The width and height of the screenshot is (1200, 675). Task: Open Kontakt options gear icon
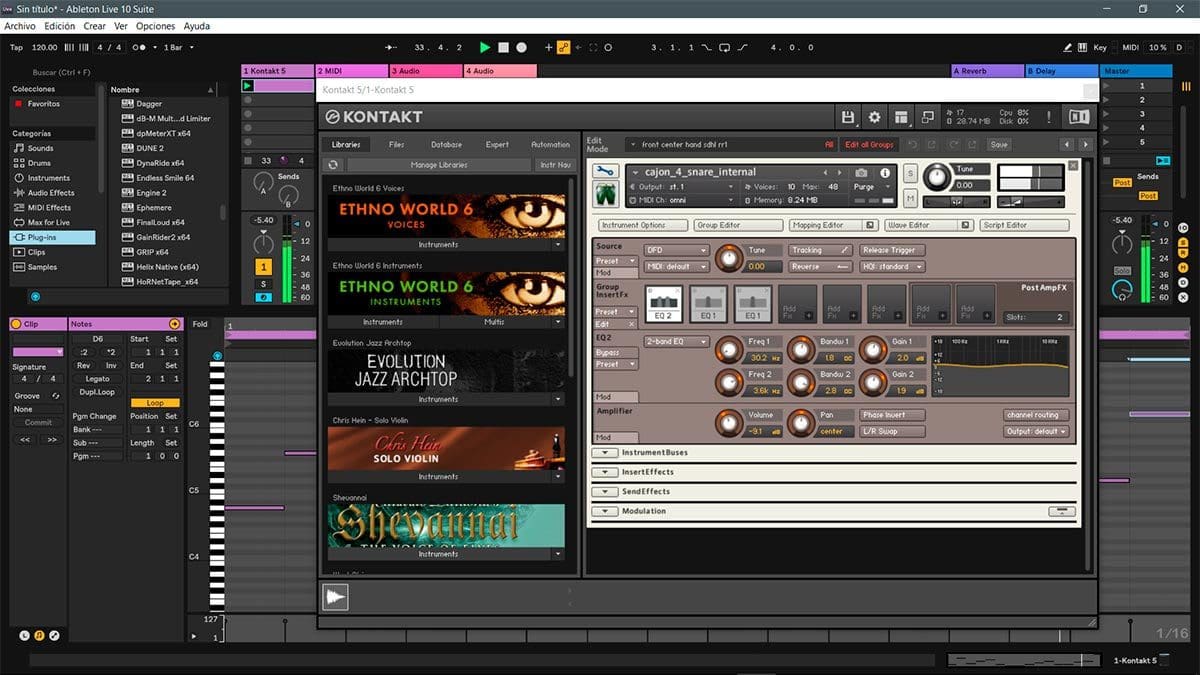tap(874, 117)
